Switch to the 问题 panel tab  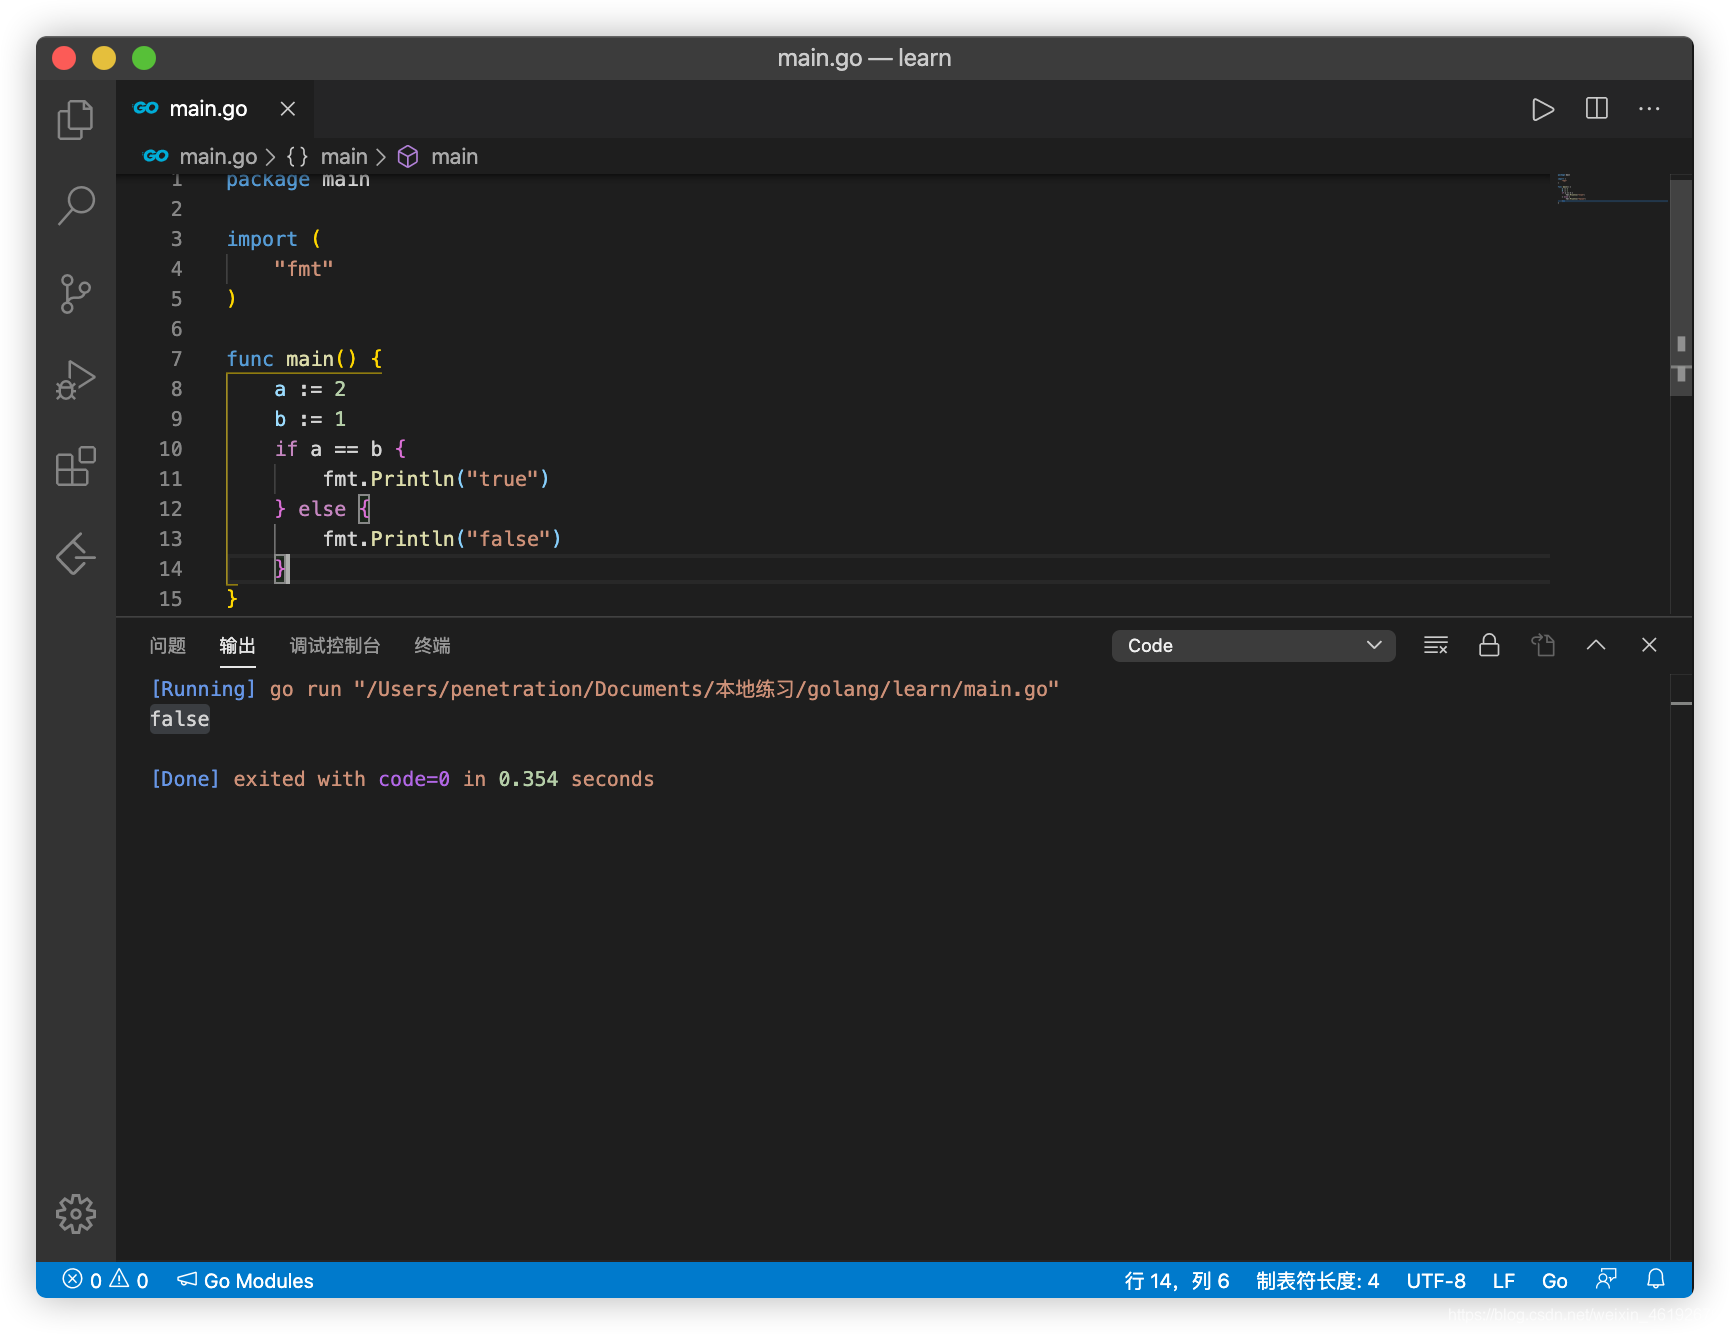coord(168,646)
